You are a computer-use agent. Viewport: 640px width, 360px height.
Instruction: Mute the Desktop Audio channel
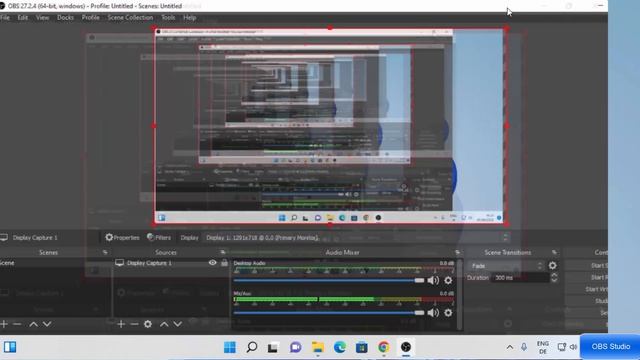[x=433, y=280]
